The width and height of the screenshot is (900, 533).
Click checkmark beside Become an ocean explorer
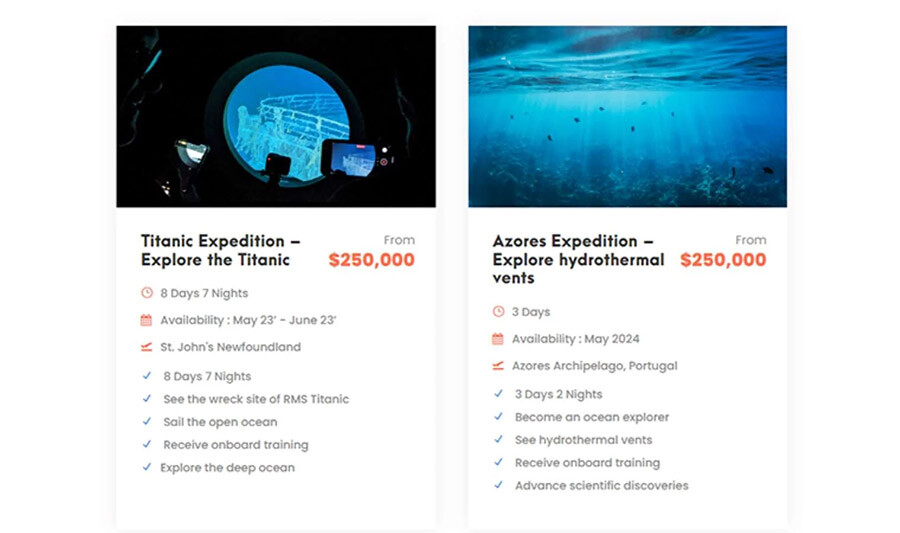498,417
